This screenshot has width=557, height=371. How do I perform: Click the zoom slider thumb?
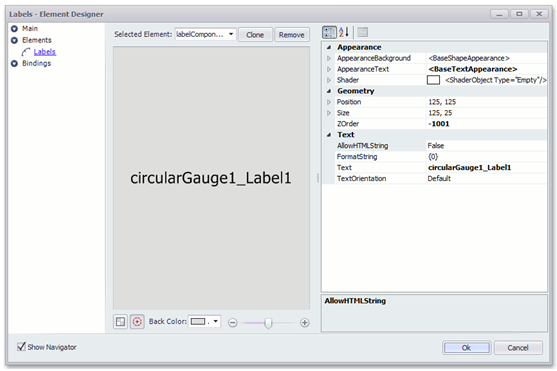click(x=268, y=323)
